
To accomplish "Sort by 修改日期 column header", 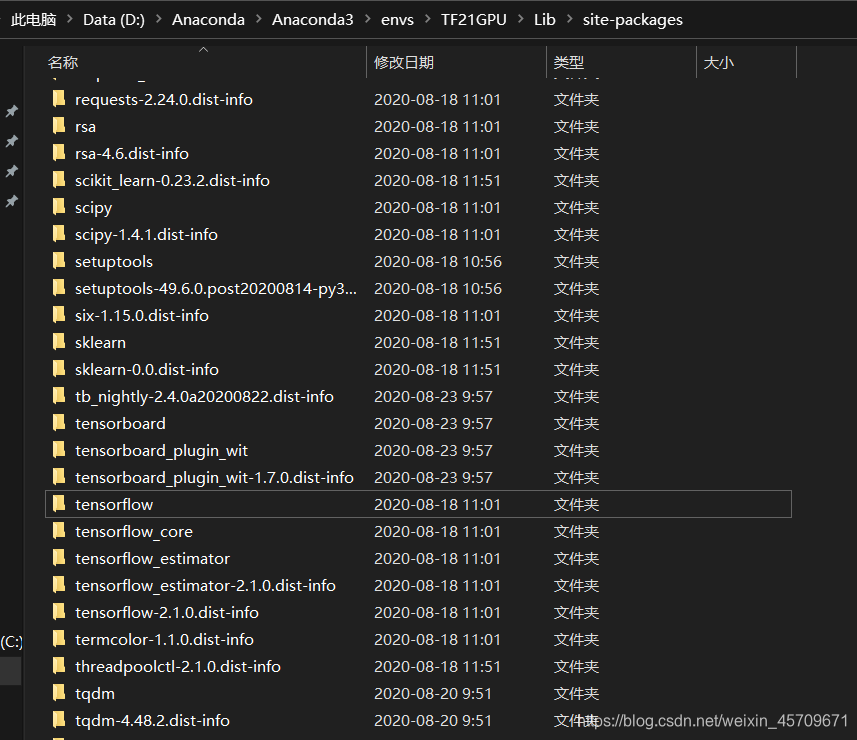I will coord(404,62).
